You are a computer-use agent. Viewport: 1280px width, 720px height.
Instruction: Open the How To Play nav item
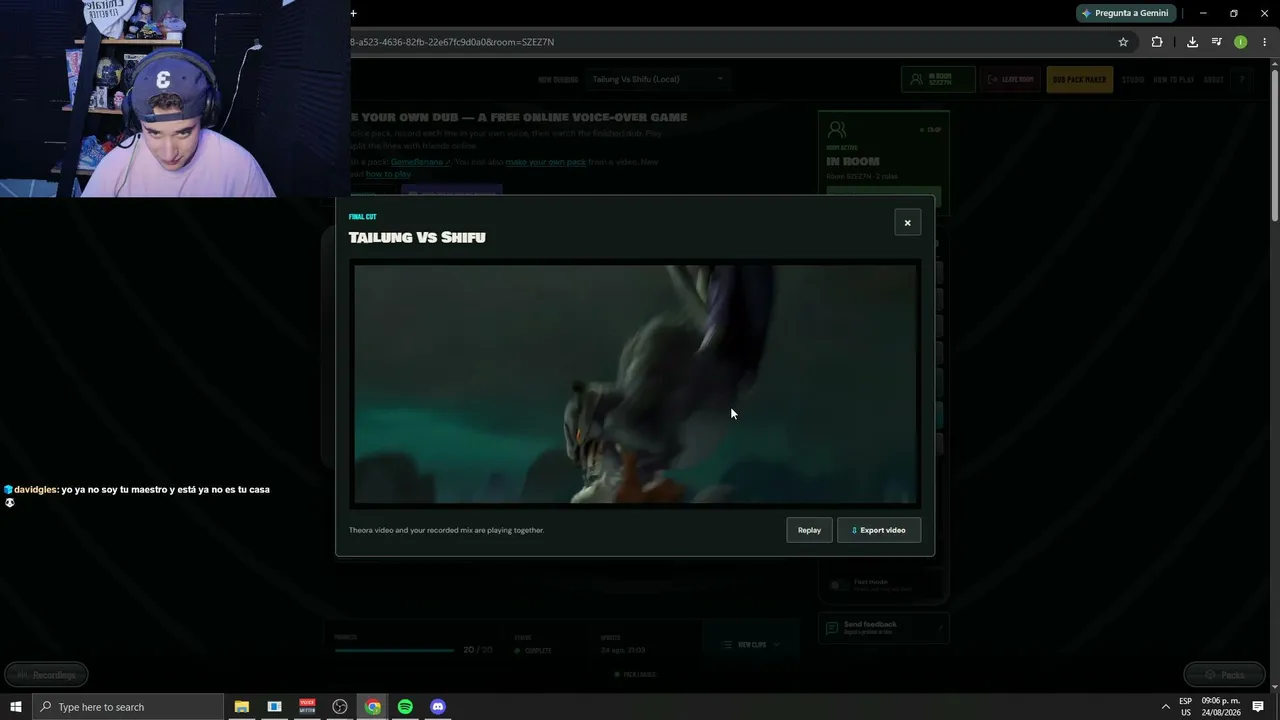click(x=1173, y=80)
